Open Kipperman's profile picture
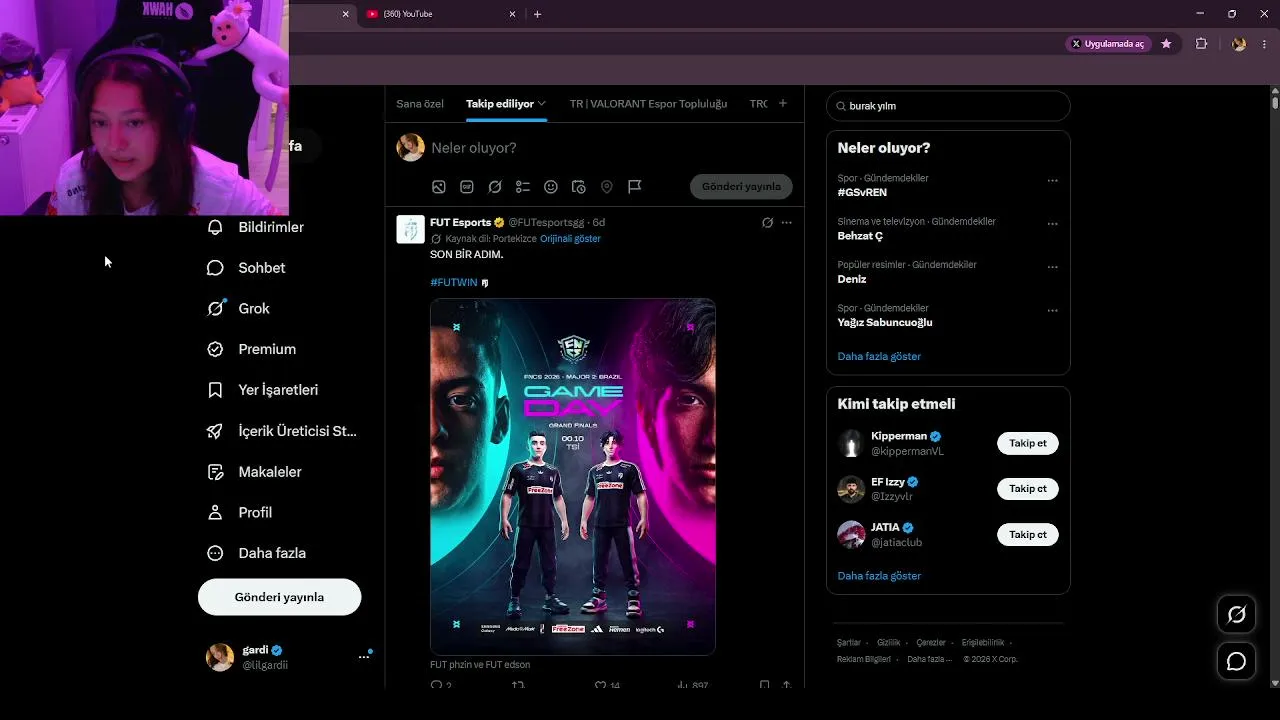Viewport: 1280px width, 720px height. click(851, 443)
